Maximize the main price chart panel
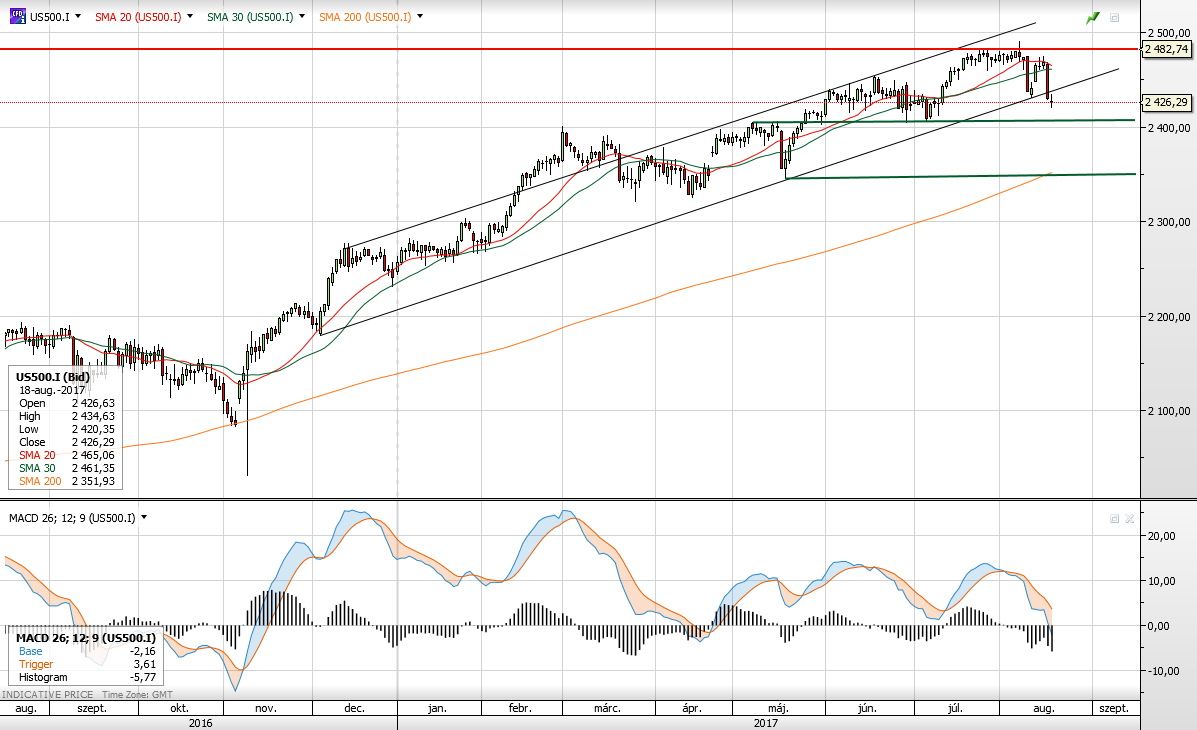Screen dimensions: 1197x730 [x=1115, y=18]
